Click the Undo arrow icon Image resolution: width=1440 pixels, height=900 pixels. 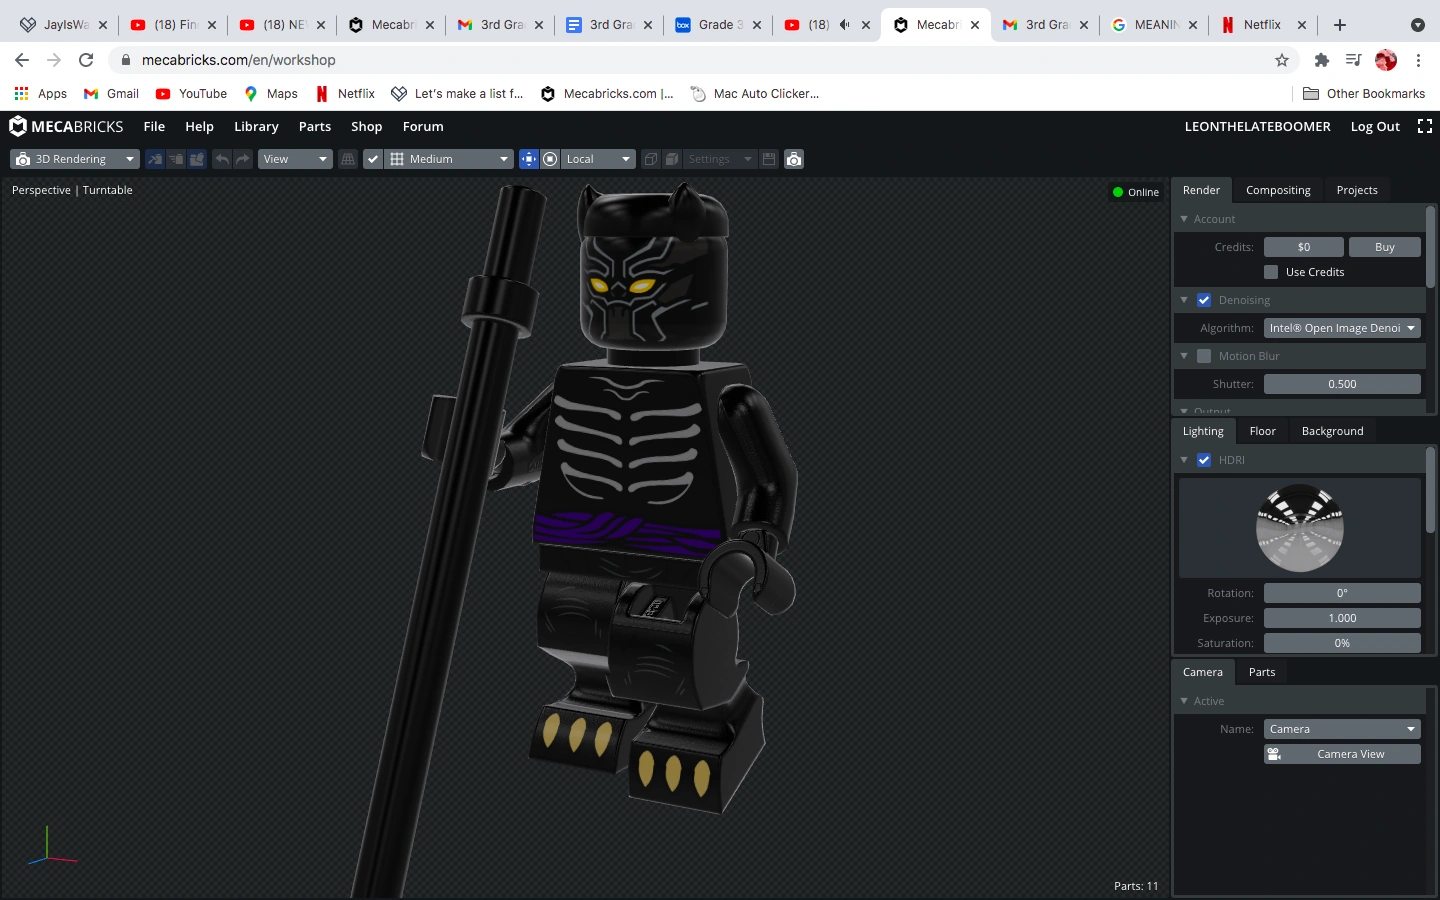(222, 158)
